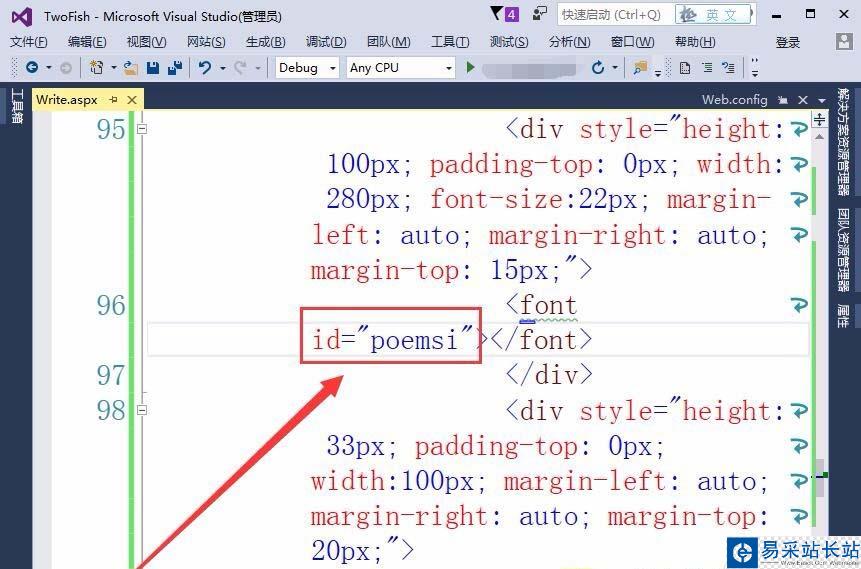Open the 解决方案资源管理器 side panel tab
This screenshot has height=569, width=861.
coord(843,141)
